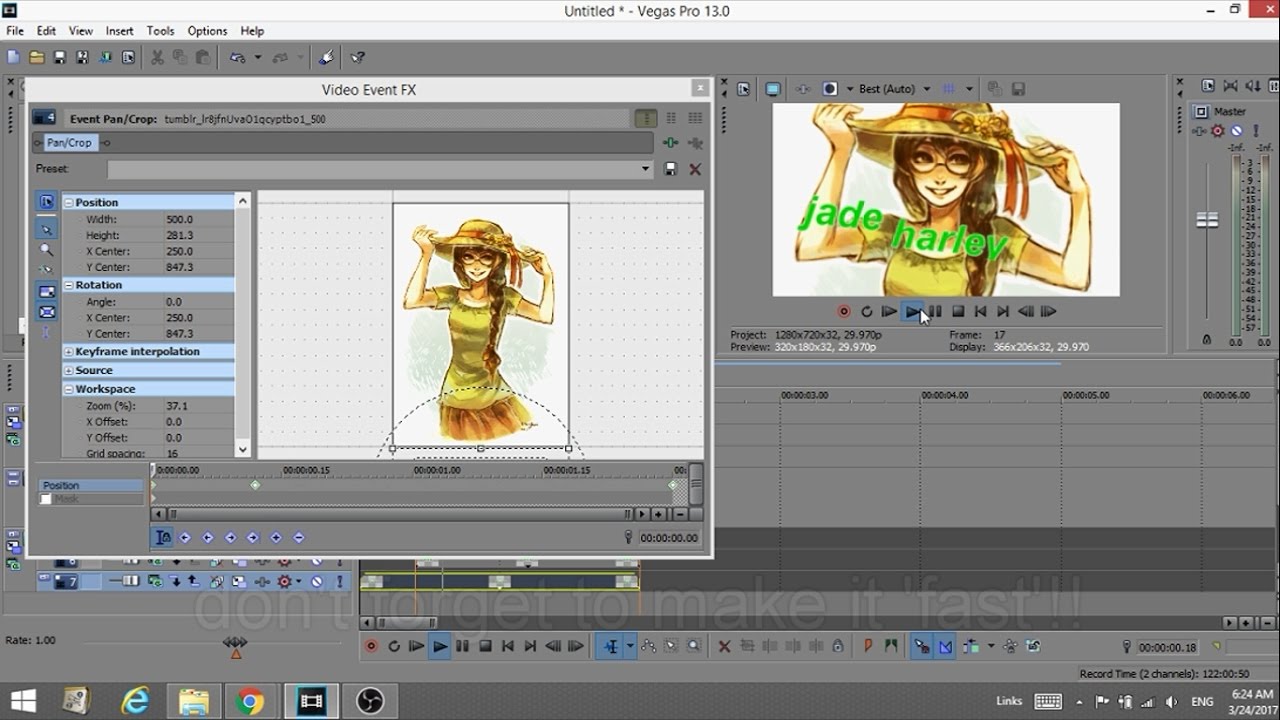1280x720 pixels.
Task: Enable the Mask checkbox
Action: 45,499
